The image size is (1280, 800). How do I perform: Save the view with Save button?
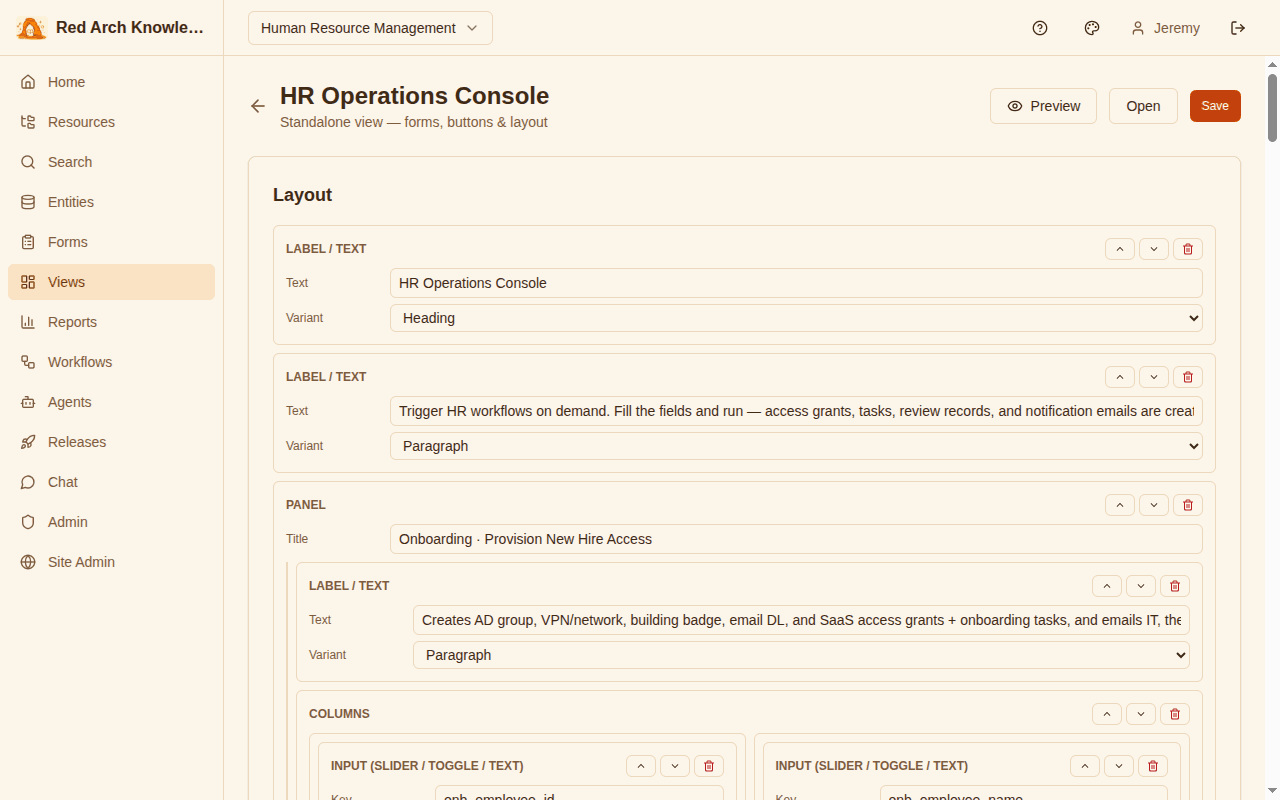[x=1215, y=106]
